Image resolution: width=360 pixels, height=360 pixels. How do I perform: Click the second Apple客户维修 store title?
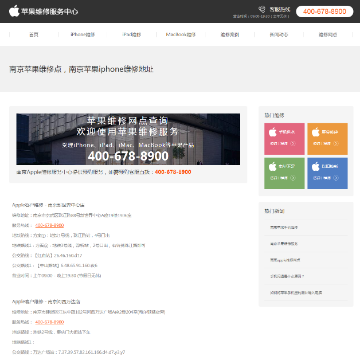tap(46, 302)
